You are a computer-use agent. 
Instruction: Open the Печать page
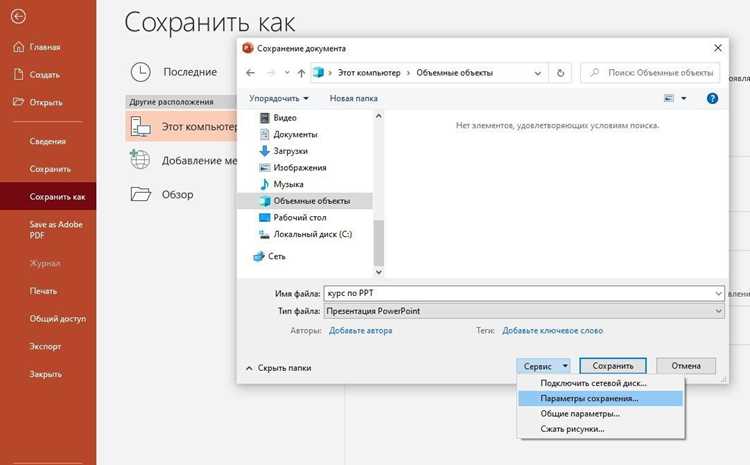tap(43, 291)
